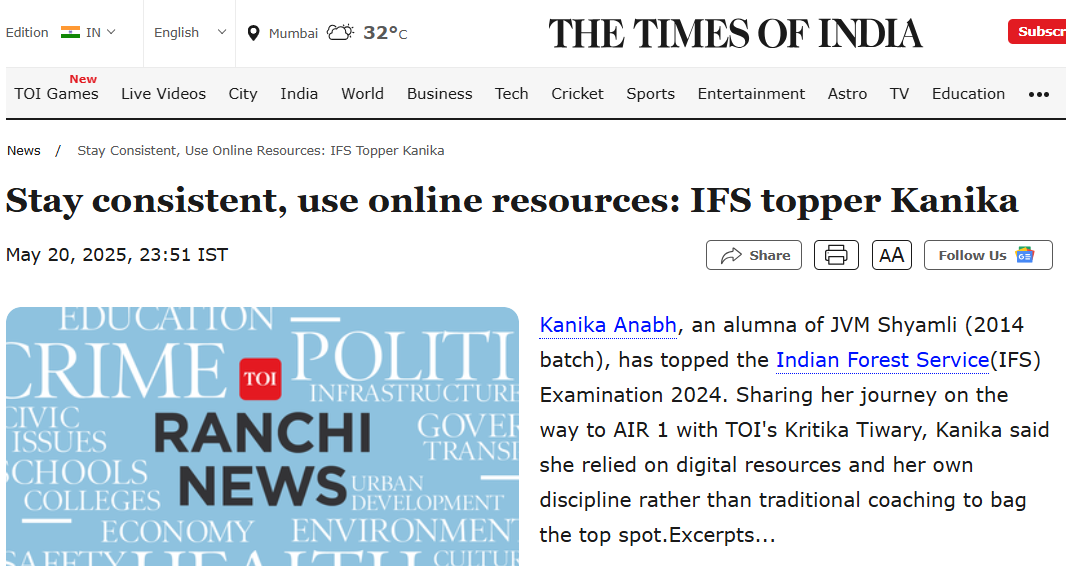1066x566 pixels.
Task: Click the printer icon to print article
Action: tap(836, 255)
